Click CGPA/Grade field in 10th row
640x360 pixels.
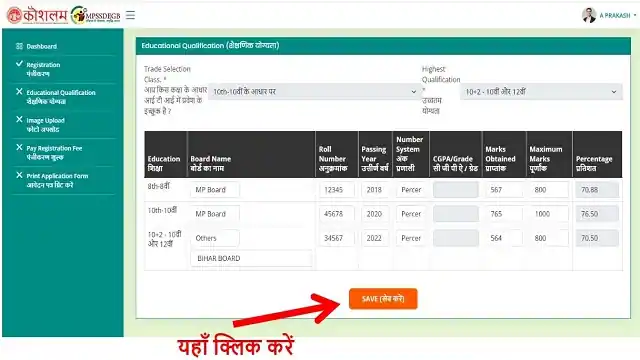coord(456,214)
